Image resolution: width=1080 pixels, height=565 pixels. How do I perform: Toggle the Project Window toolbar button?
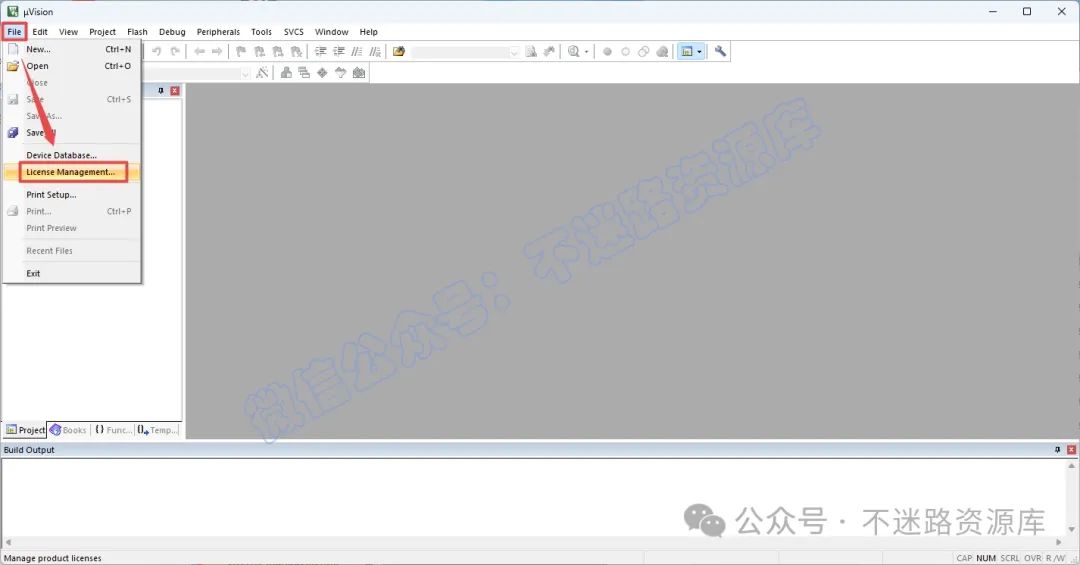click(x=687, y=52)
